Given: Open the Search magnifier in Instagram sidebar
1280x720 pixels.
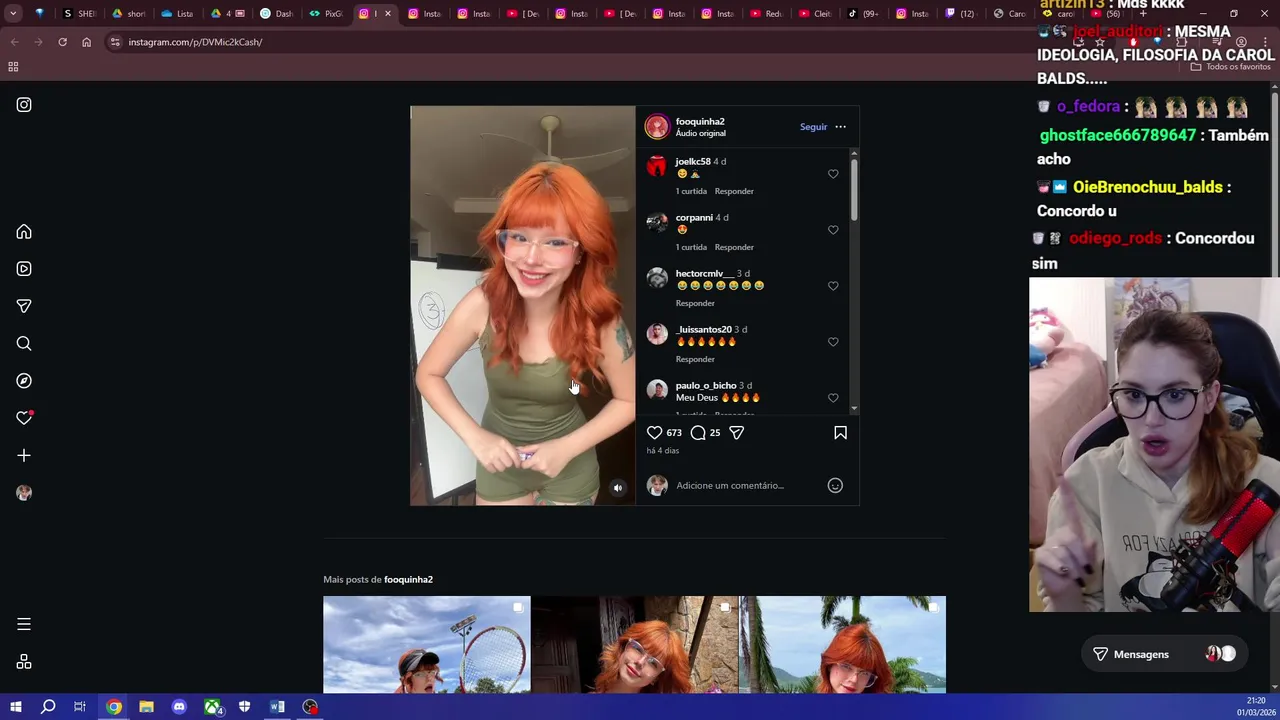Looking at the screenshot, I should [x=24, y=344].
